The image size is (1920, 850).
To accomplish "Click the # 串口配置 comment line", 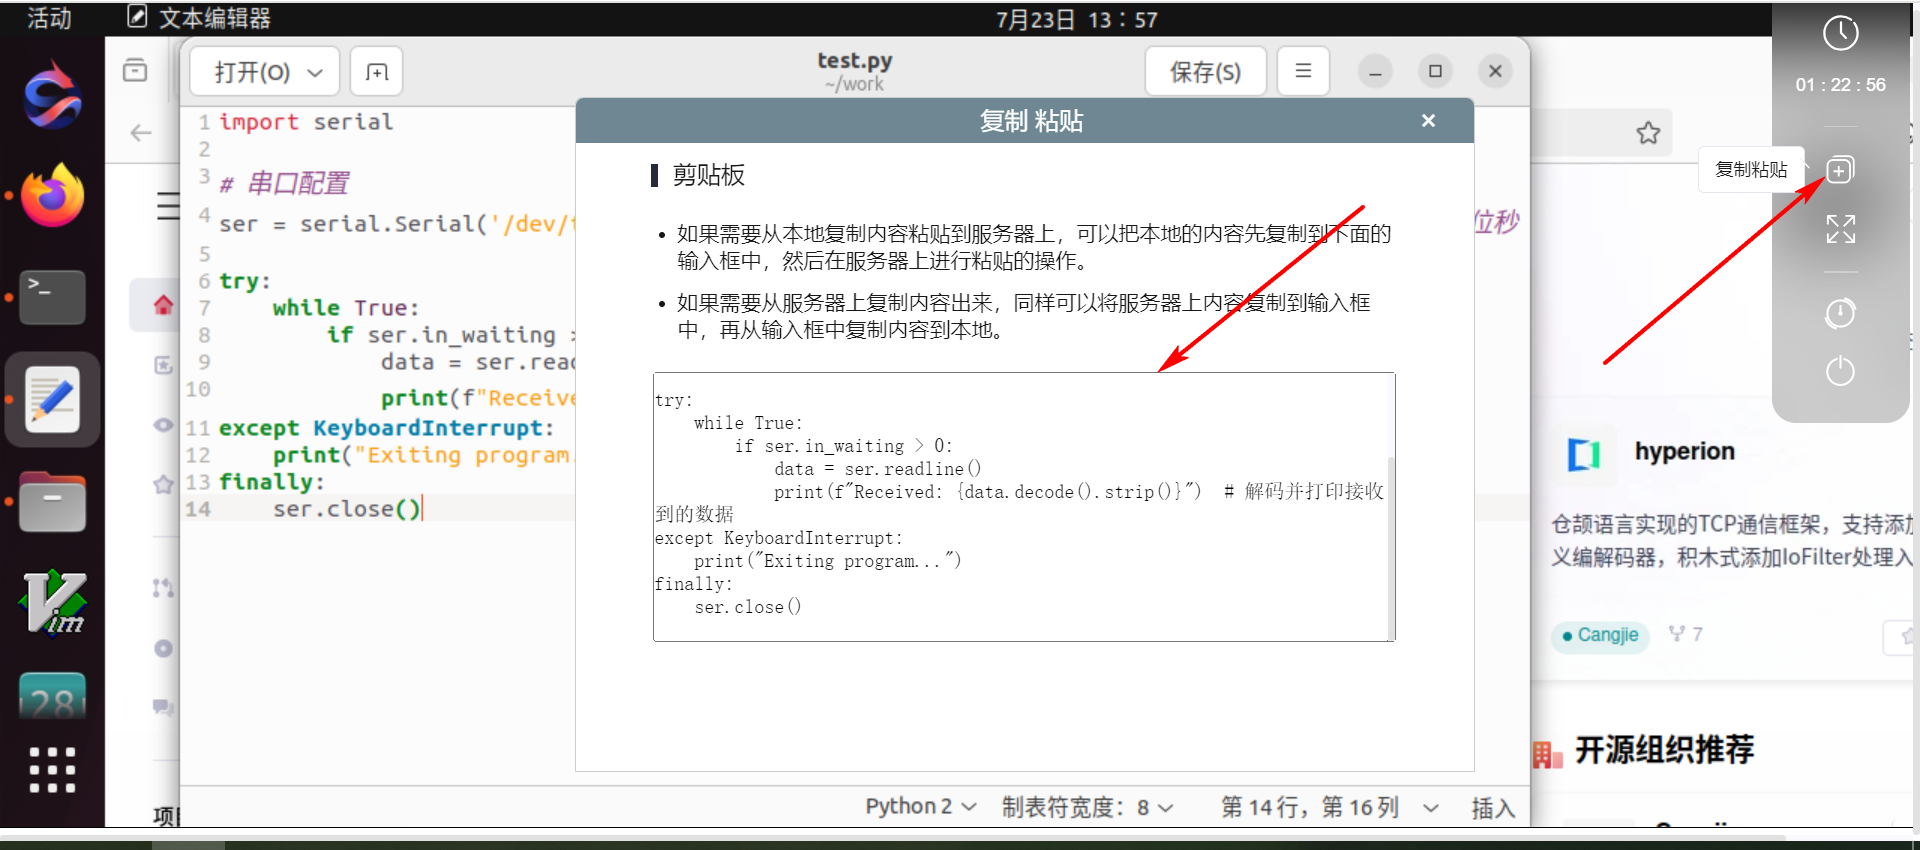I will 284,183.
